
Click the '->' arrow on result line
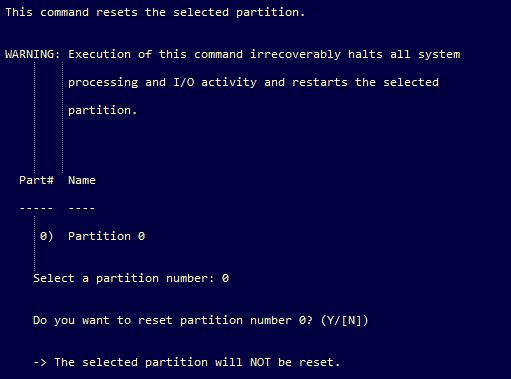(40, 362)
